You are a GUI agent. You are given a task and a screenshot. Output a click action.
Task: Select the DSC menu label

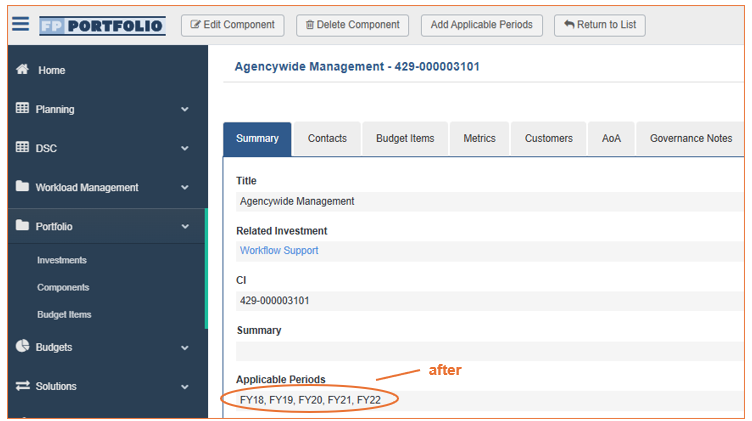(x=46, y=148)
